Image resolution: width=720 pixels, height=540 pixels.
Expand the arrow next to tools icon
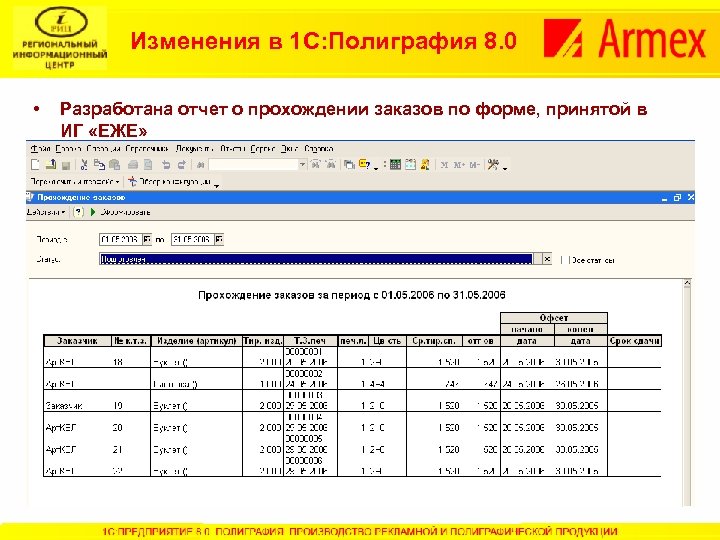(505, 168)
